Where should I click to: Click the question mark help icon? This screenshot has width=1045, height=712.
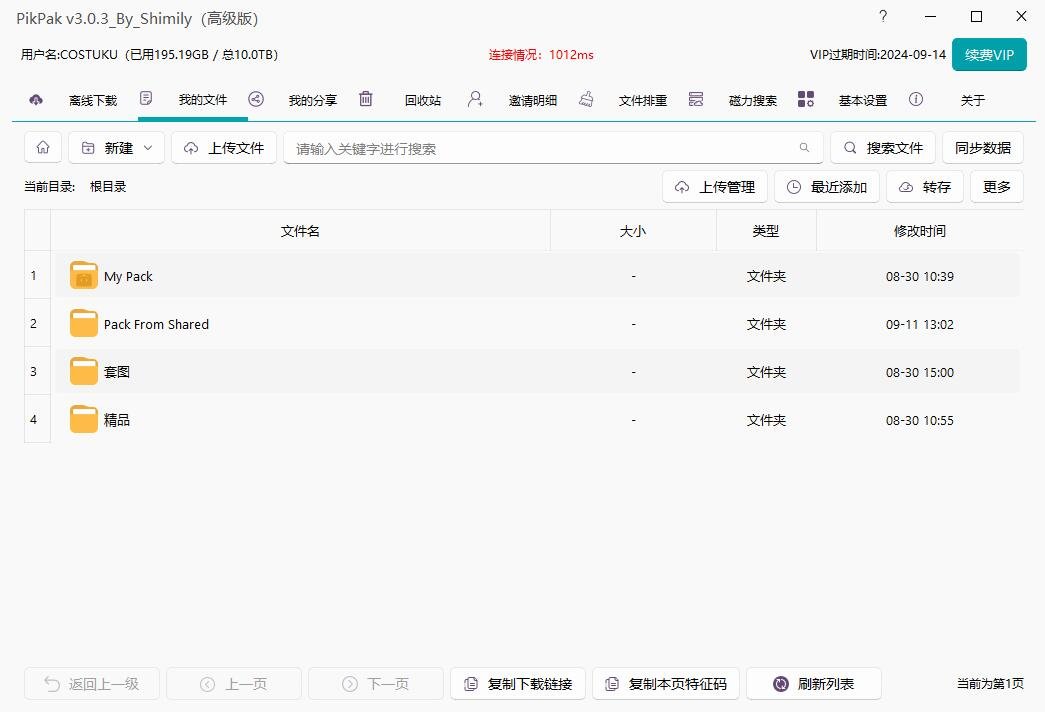click(x=883, y=16)
